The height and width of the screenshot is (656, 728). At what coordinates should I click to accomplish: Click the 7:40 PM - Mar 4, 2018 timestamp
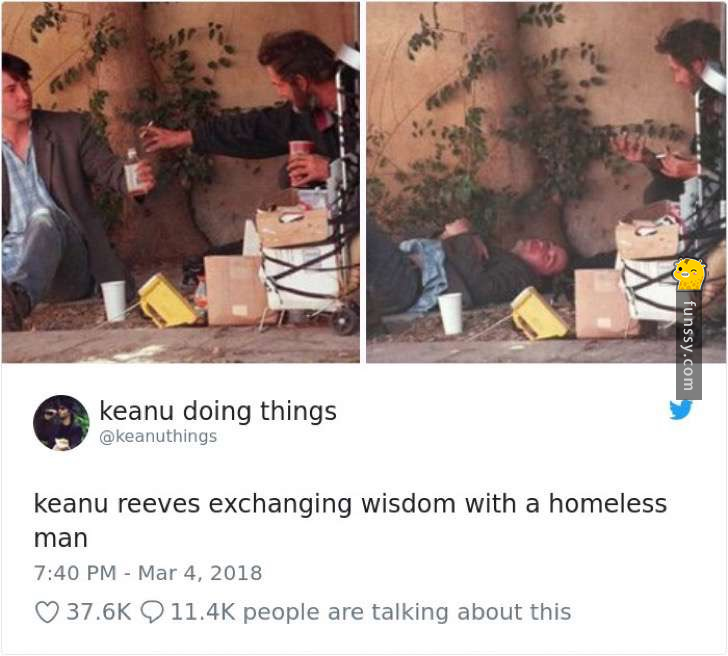pyautogui.click(x=148, y=573)
